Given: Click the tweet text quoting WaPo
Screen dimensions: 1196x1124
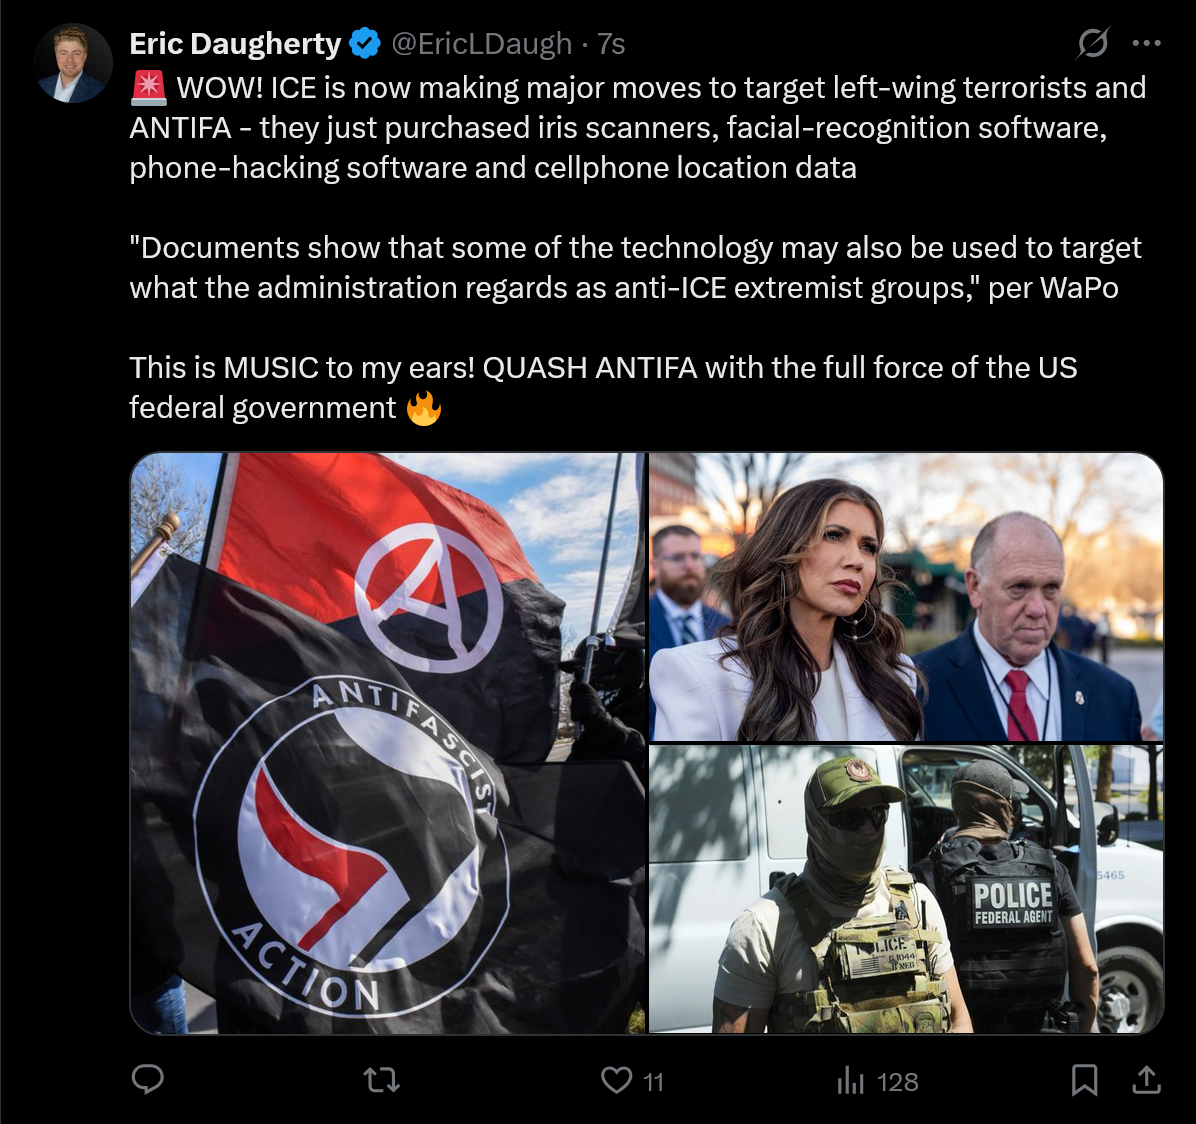Looking at the screenshot, I should coord(635,268).
